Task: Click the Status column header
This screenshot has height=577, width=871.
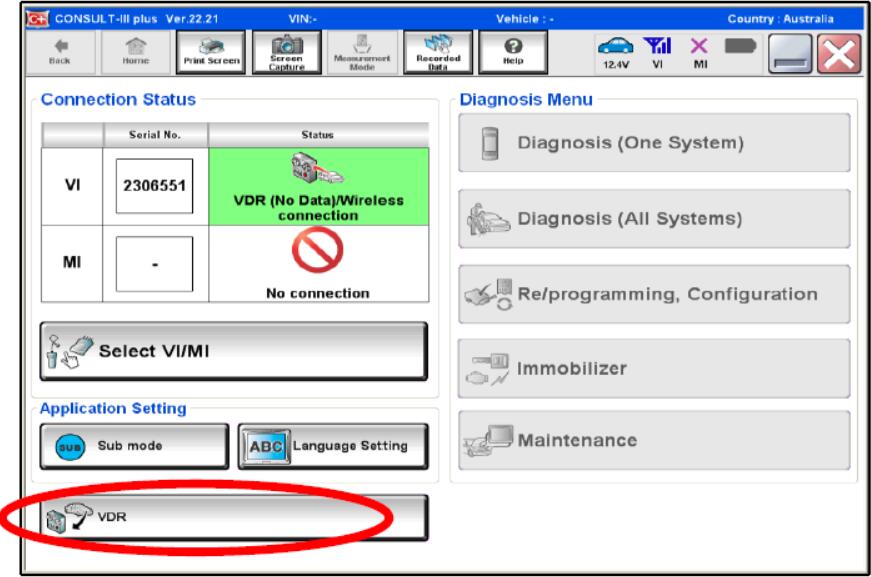Action: tap(318, 135)
